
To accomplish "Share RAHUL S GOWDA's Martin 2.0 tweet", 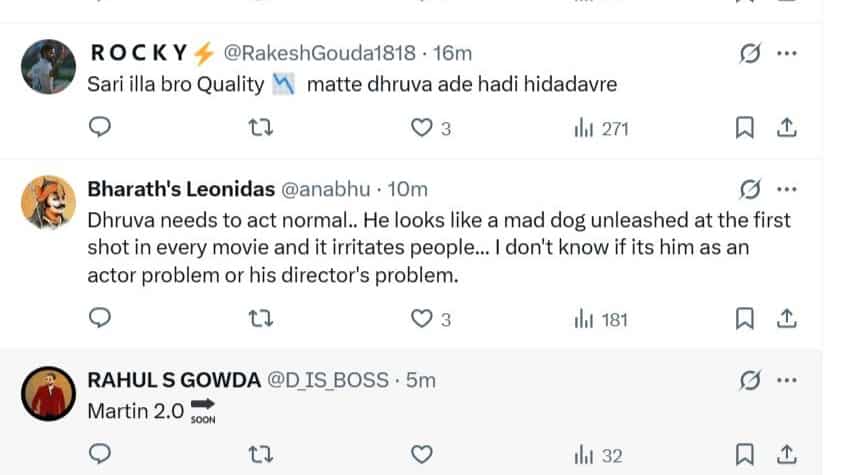I will click(786, 455).
